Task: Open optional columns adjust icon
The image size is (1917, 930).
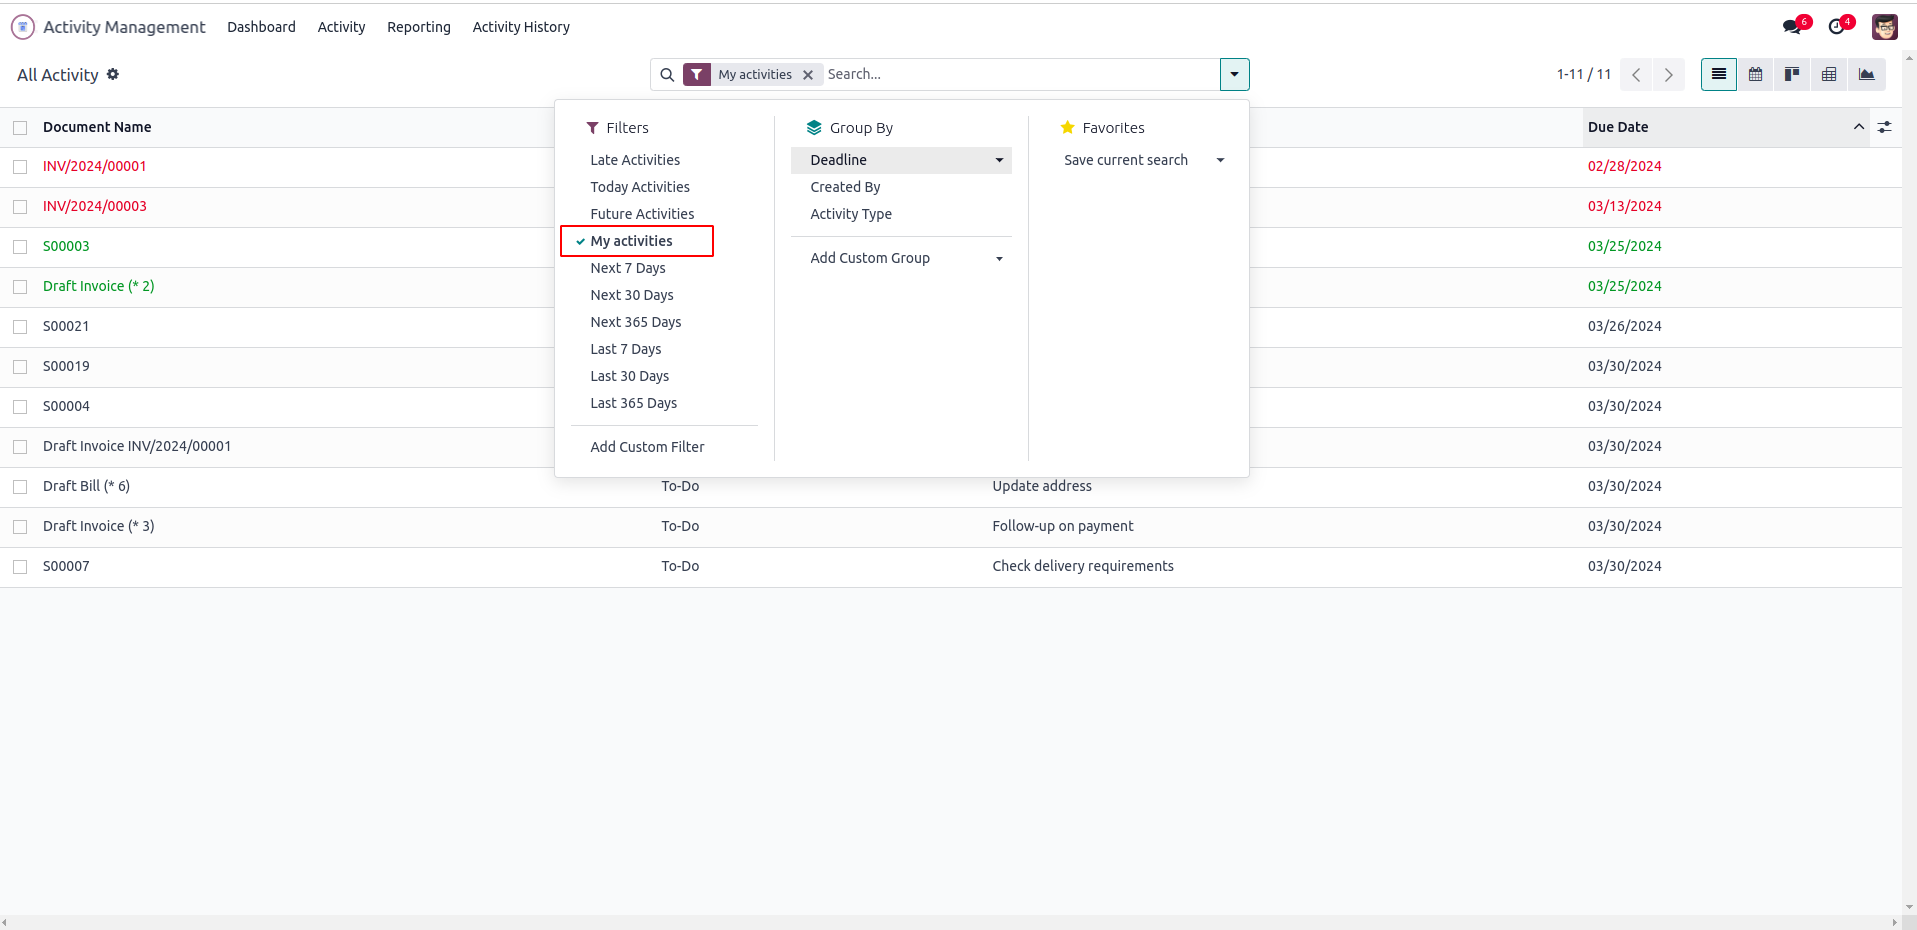Action: tap(1884, 127)
